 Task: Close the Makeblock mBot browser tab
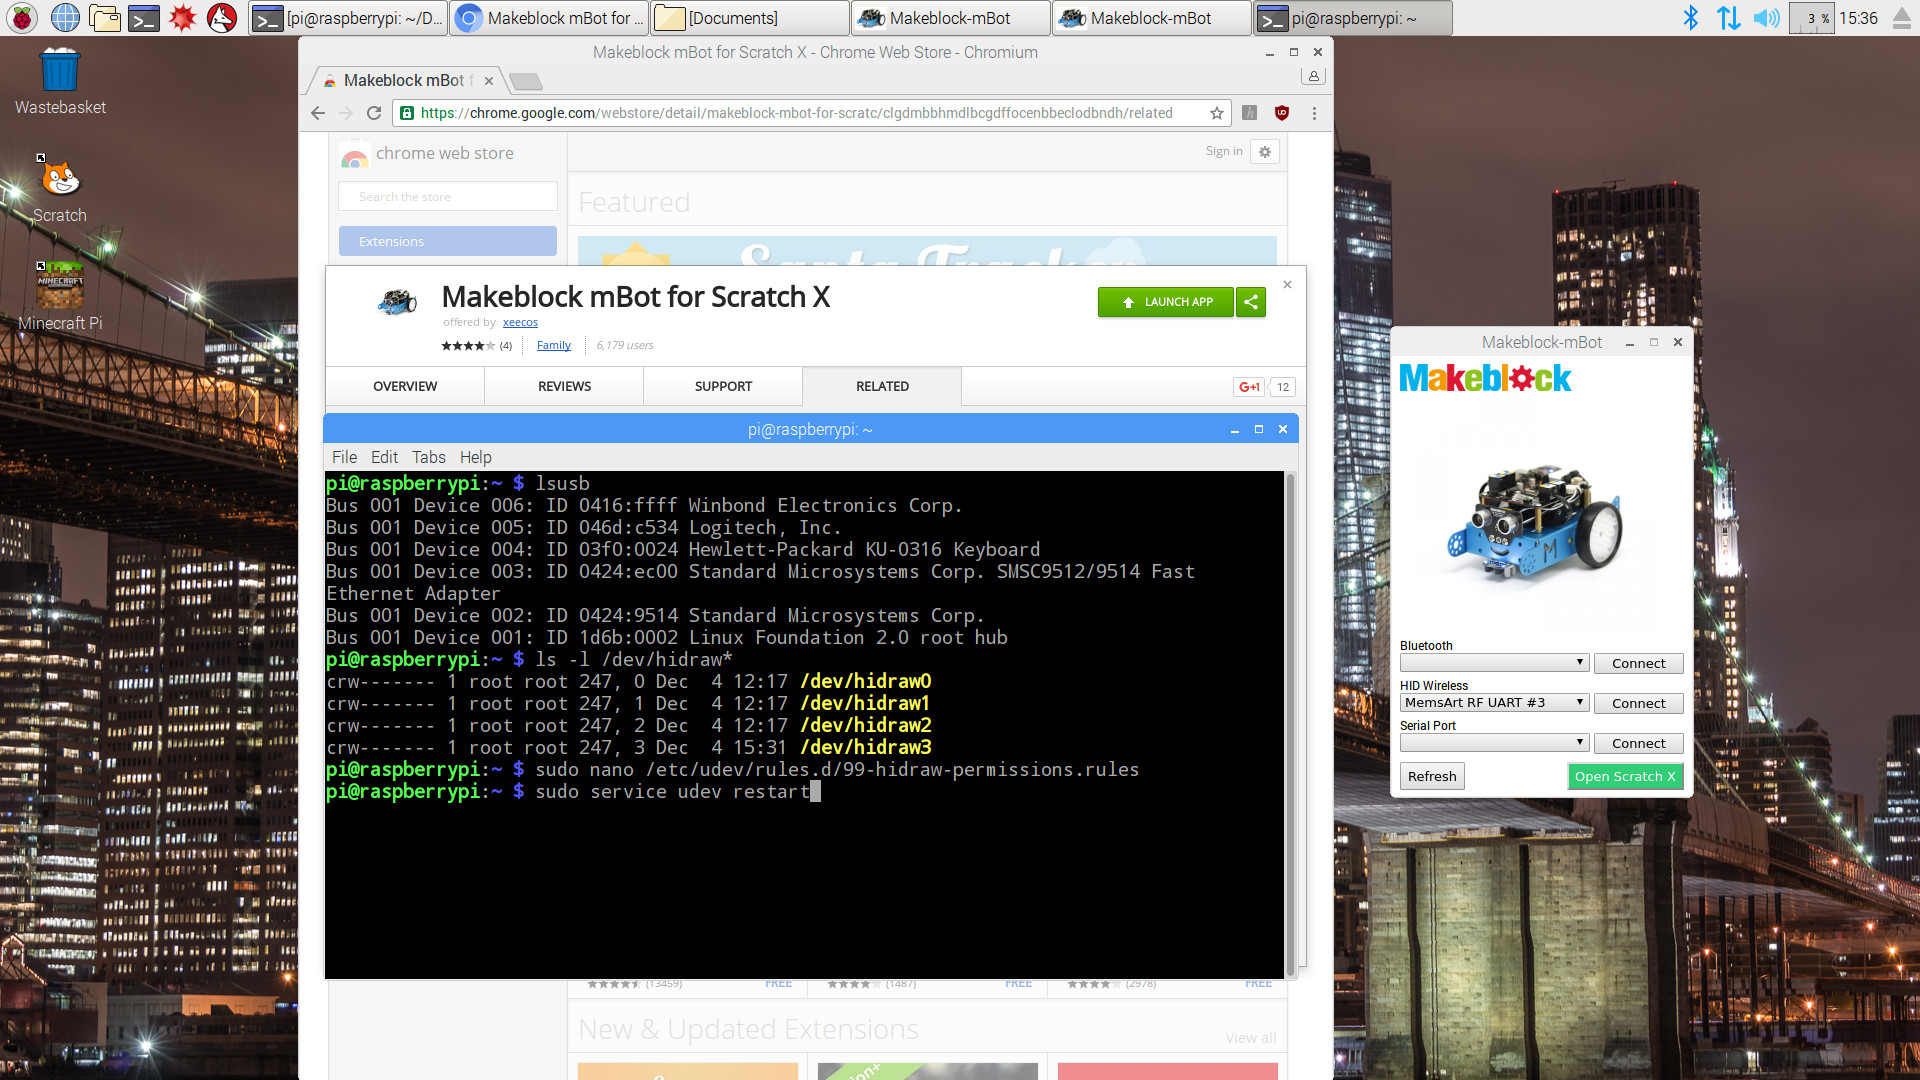489,81
